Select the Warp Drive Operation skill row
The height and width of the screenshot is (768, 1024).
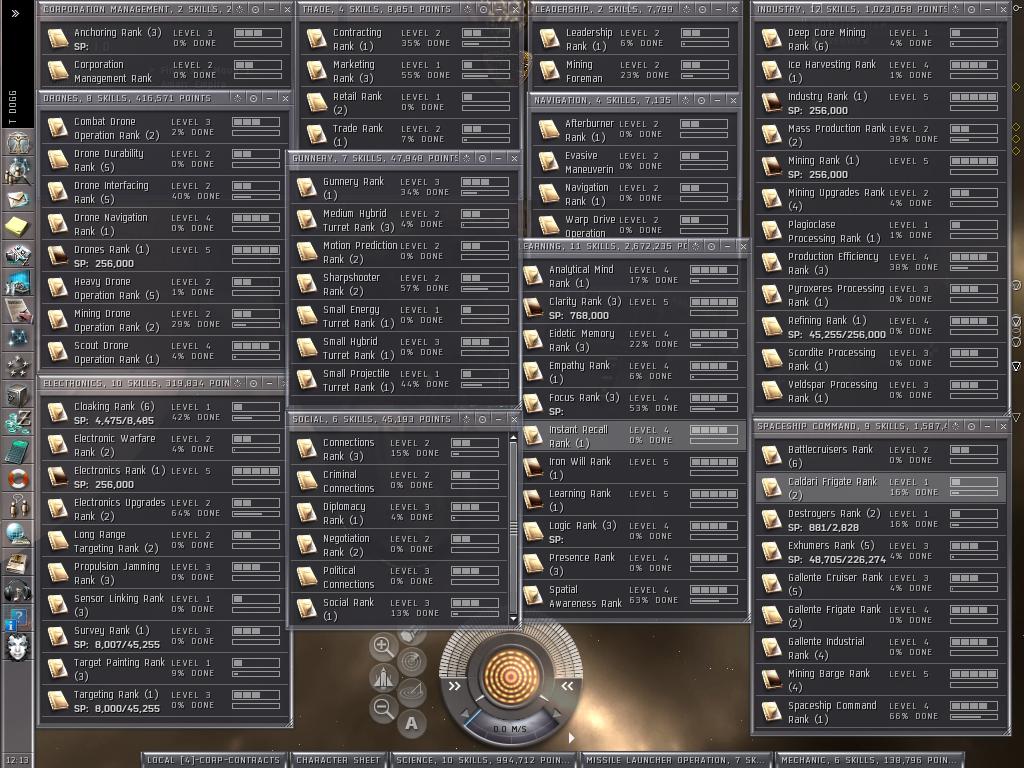pos(634,226)
